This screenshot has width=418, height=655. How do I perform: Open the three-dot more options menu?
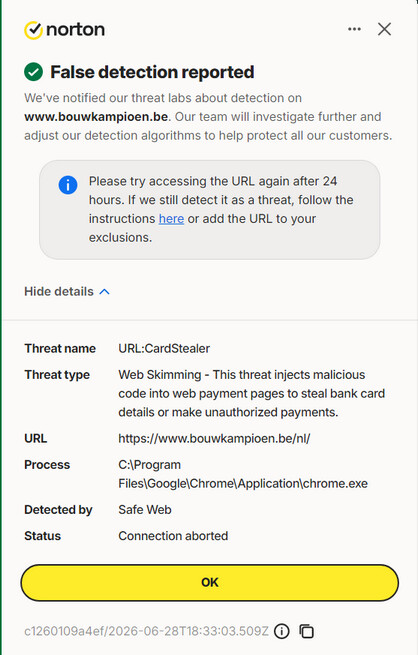click(x=354, y=29)
